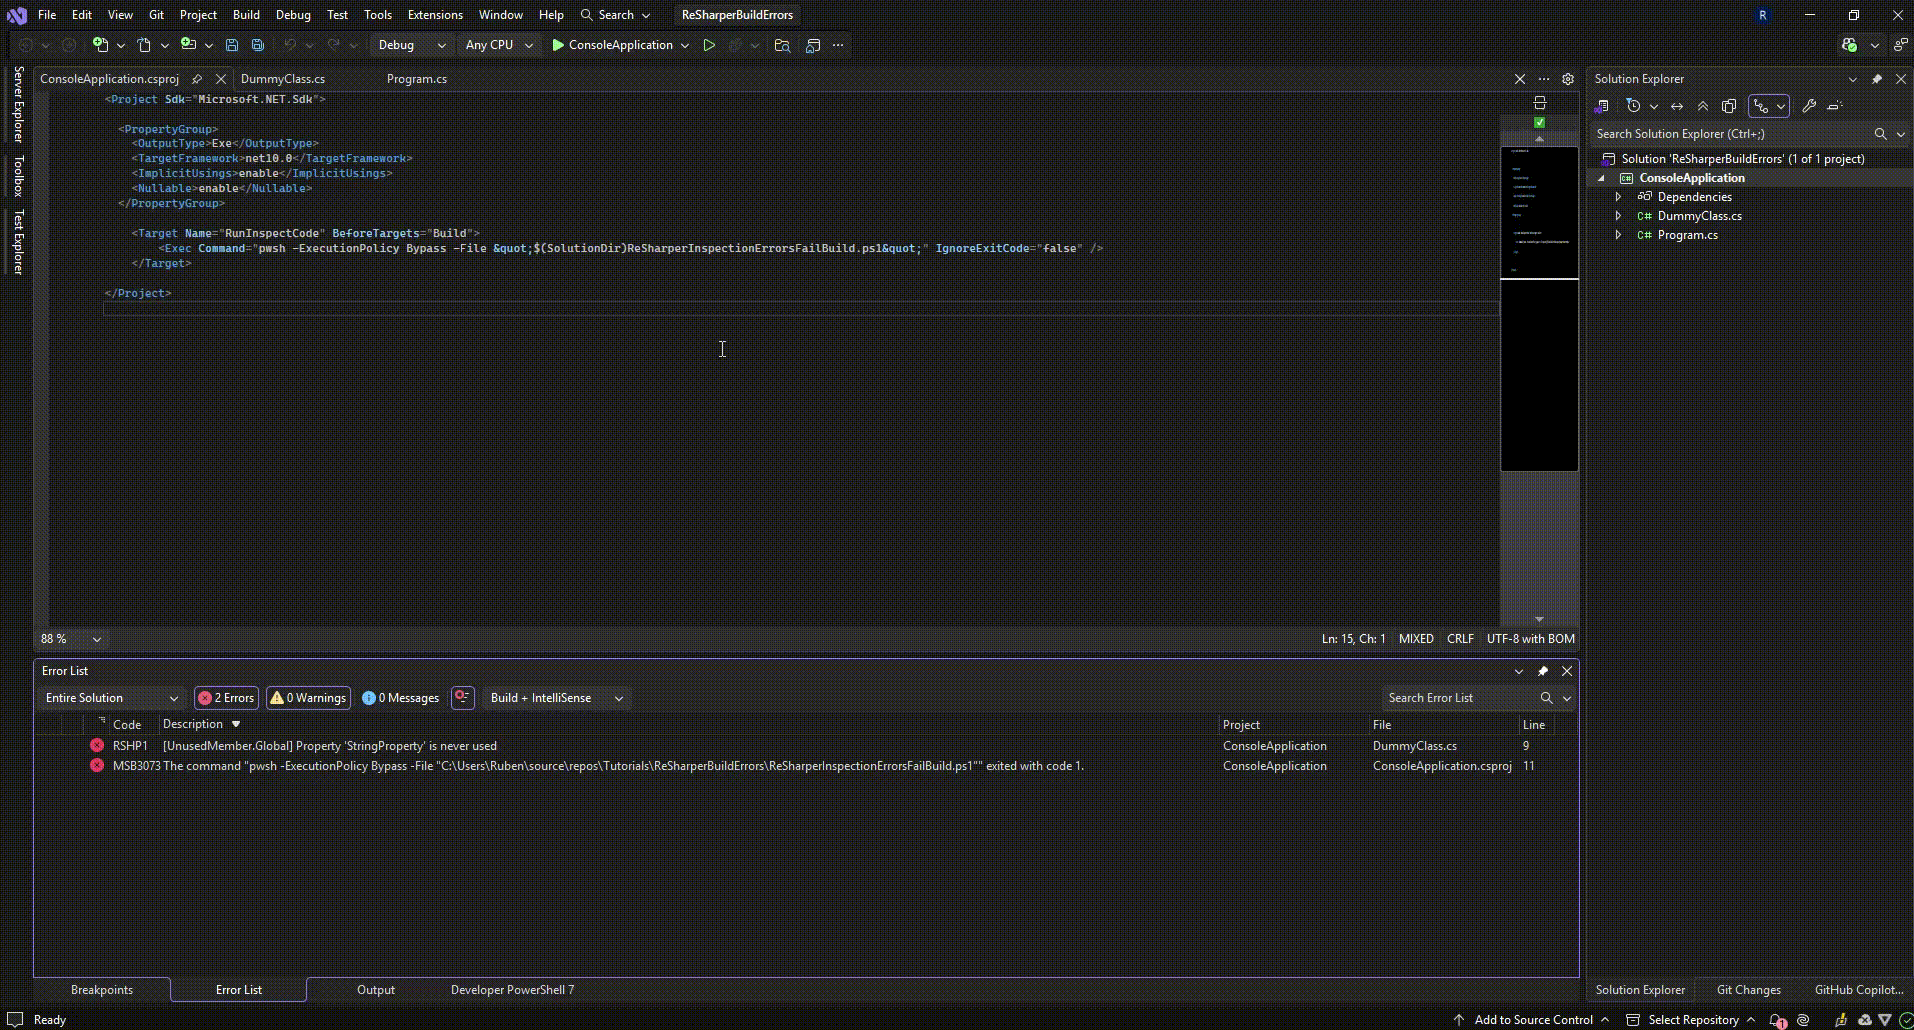The image size is (1914, 1030).
Task: Click the New Project toolbar icon
Action: [x=100, y=45]
